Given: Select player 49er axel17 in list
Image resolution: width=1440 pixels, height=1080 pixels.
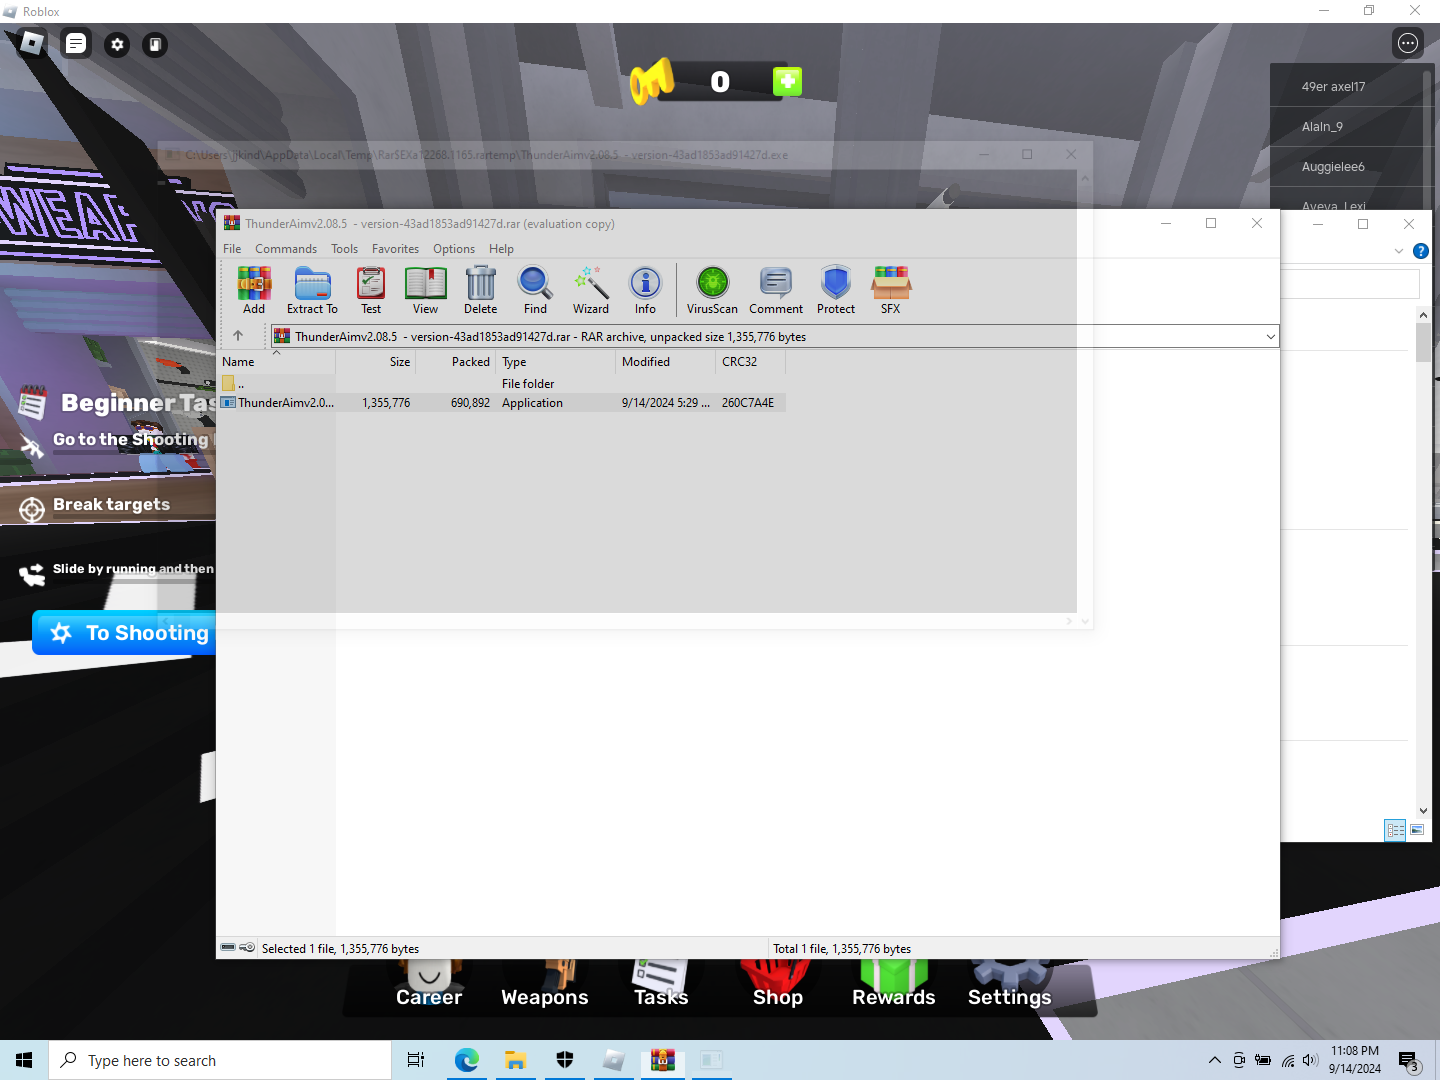Looking at the screenshot, I should [x=1346, y=87].
